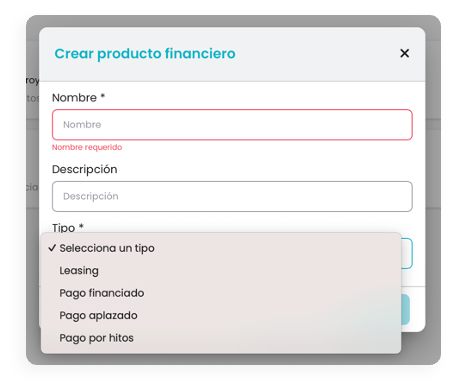Click the Tipo select box edge
The height and width of the screenshot is (391, 456).
[x=407, y=253]
